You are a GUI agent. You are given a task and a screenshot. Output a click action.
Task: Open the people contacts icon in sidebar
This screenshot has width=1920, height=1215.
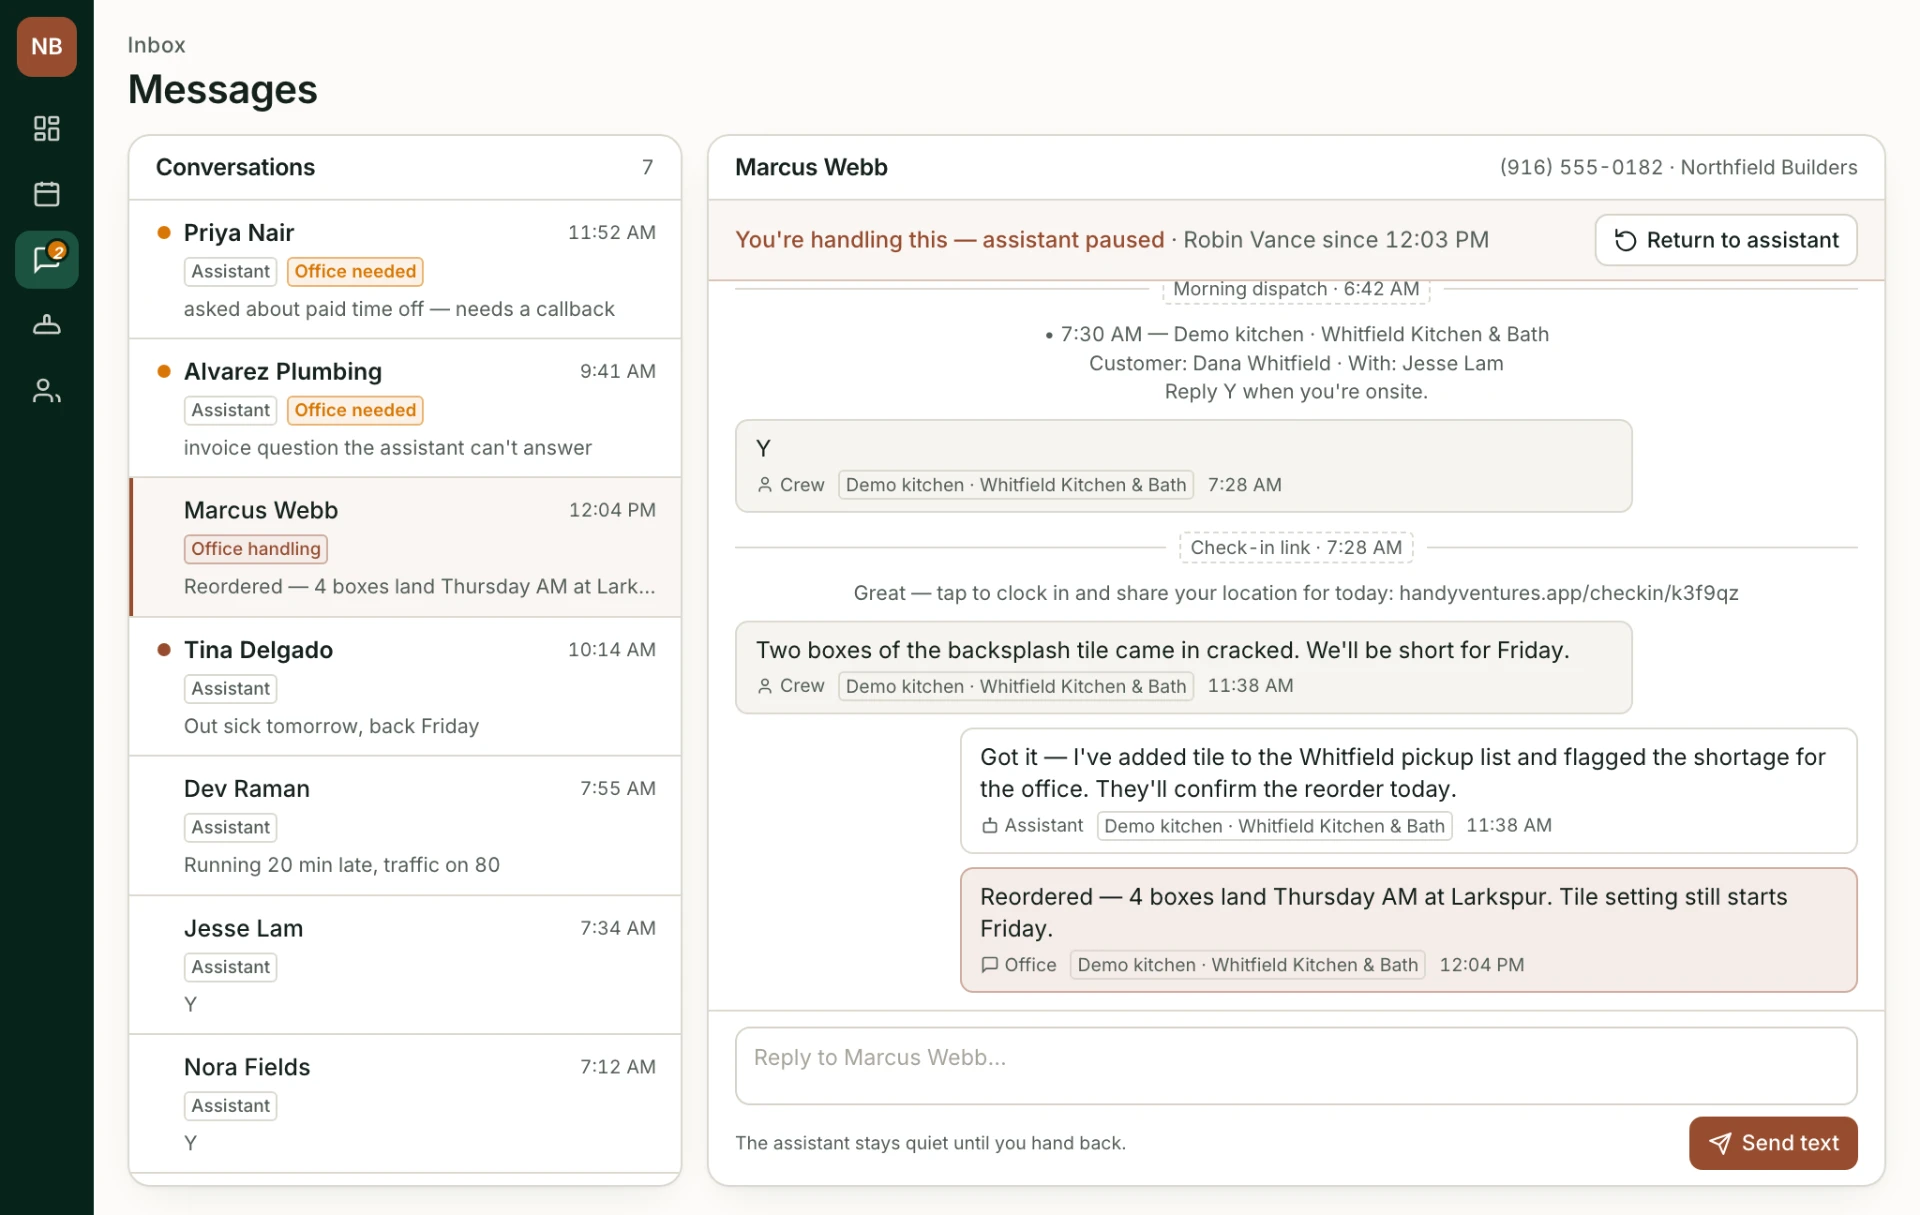(x=46, y=391)
